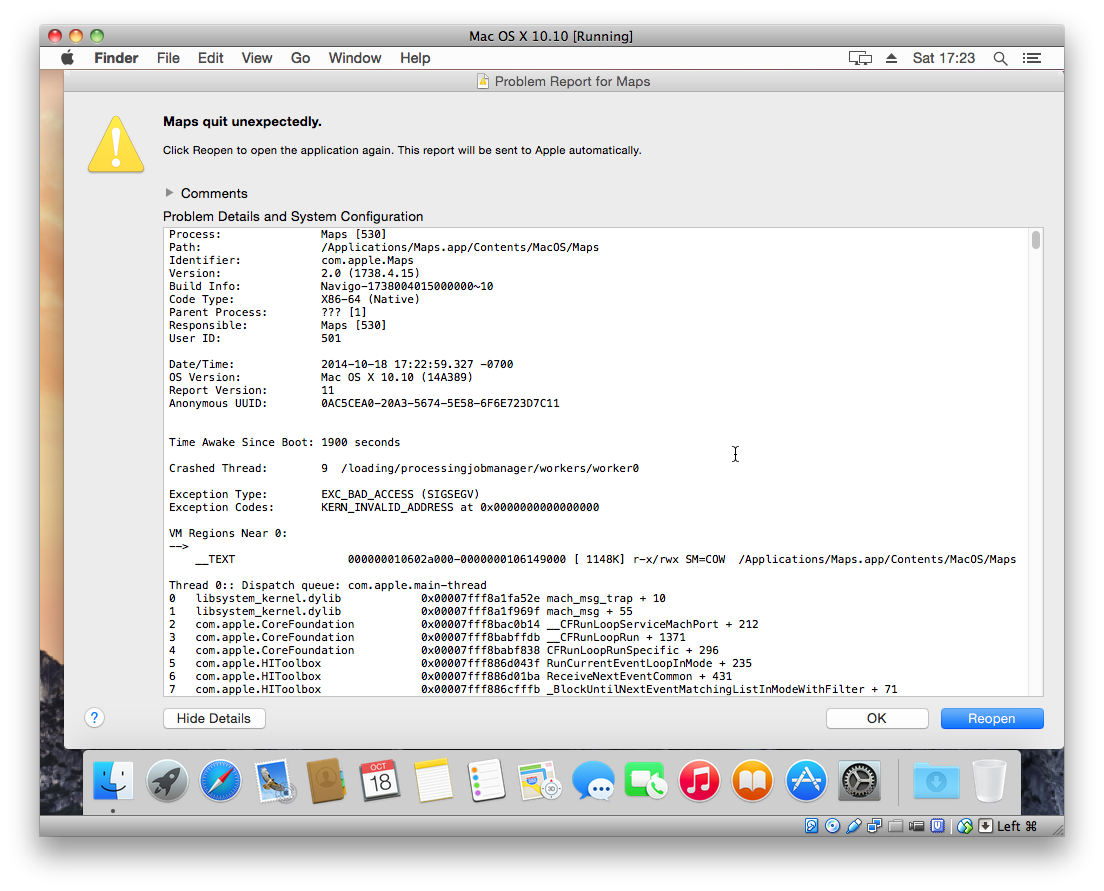This screenshot has height=891, width=1104.
Task: Click 'Problem Report for Maps' window title
Action: [572, 82]
